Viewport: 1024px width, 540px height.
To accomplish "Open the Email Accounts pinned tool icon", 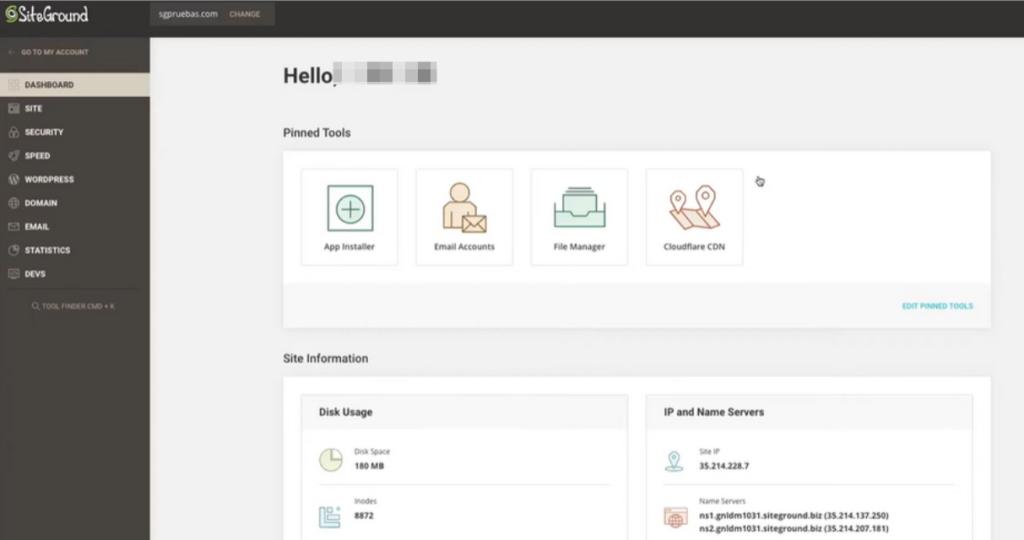I will tap(464, 209).
